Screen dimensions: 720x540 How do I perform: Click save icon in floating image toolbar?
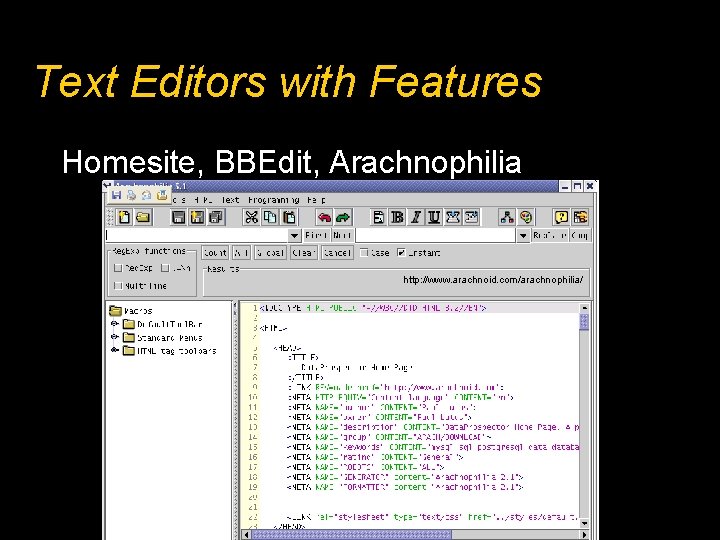pyautogui.click(x=117, y=195)
